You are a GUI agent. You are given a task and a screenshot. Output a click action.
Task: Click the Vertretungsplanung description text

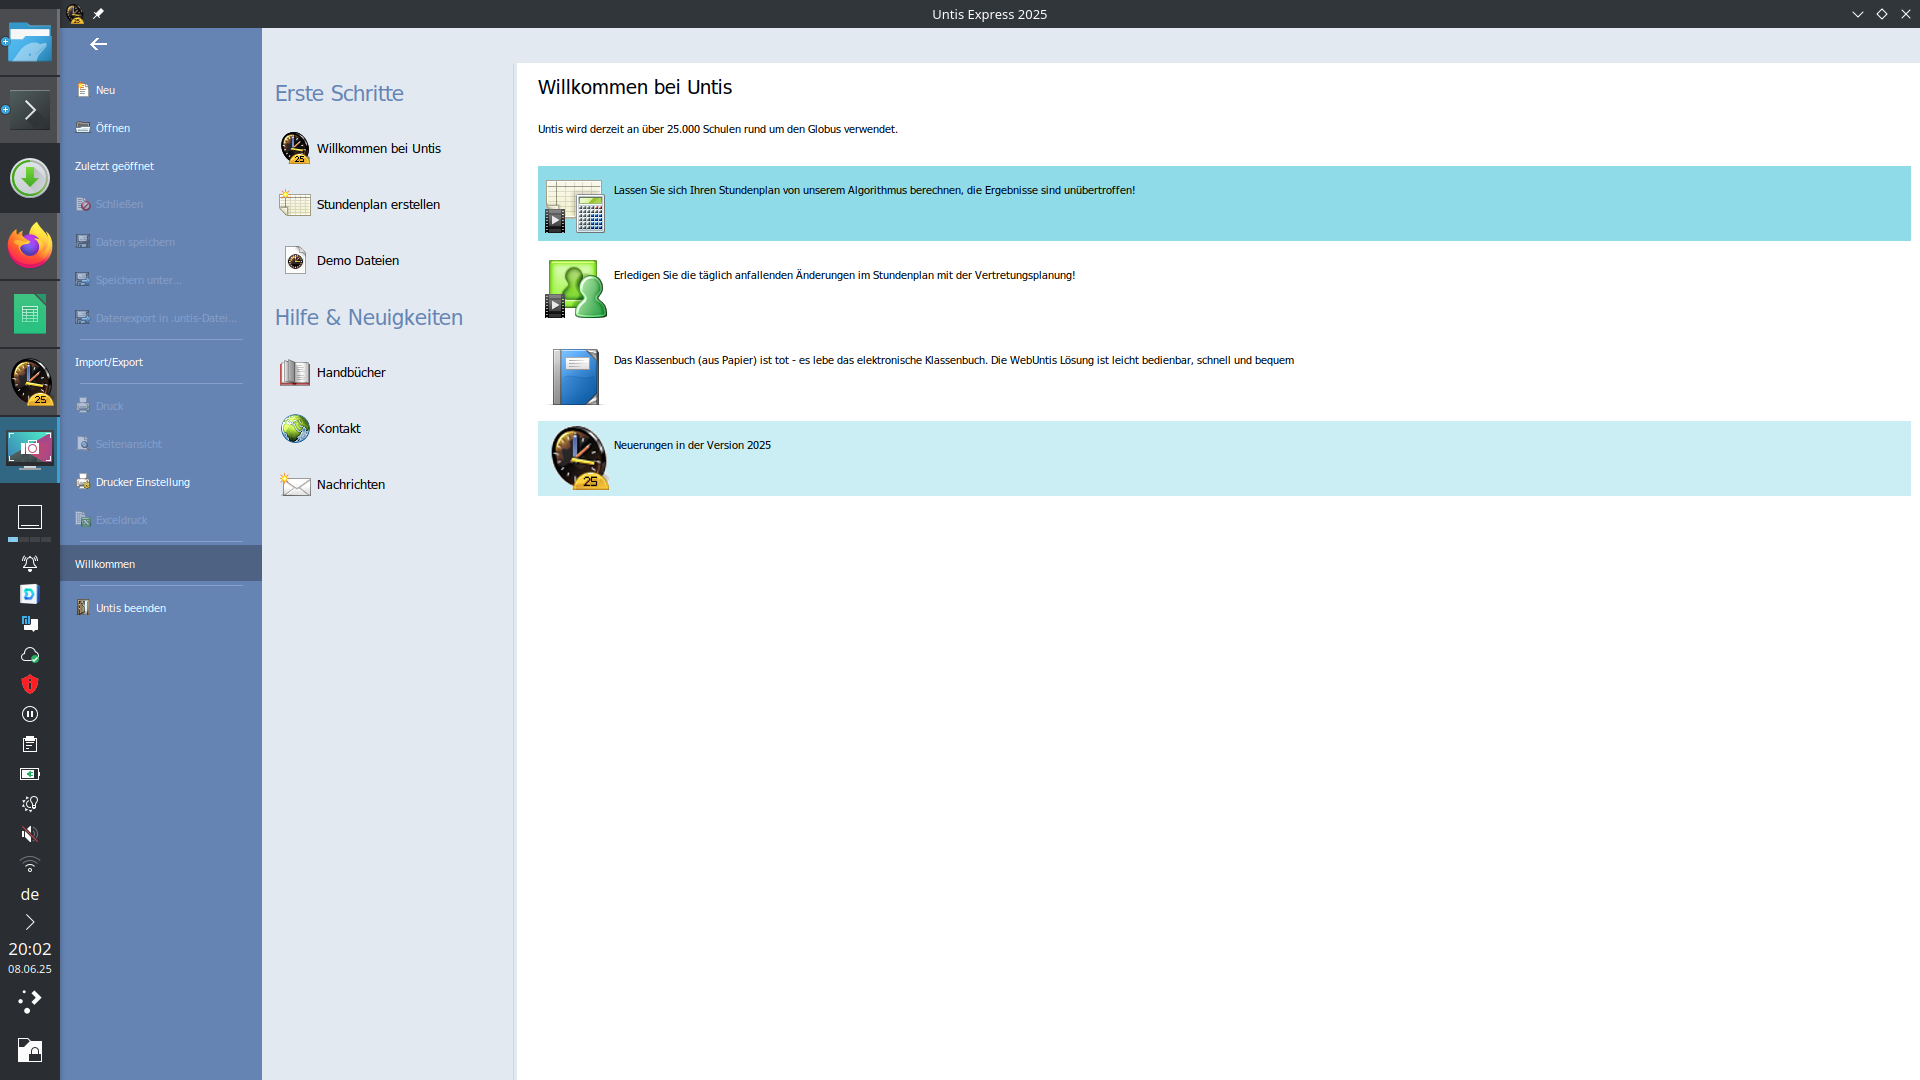point(844,275)
